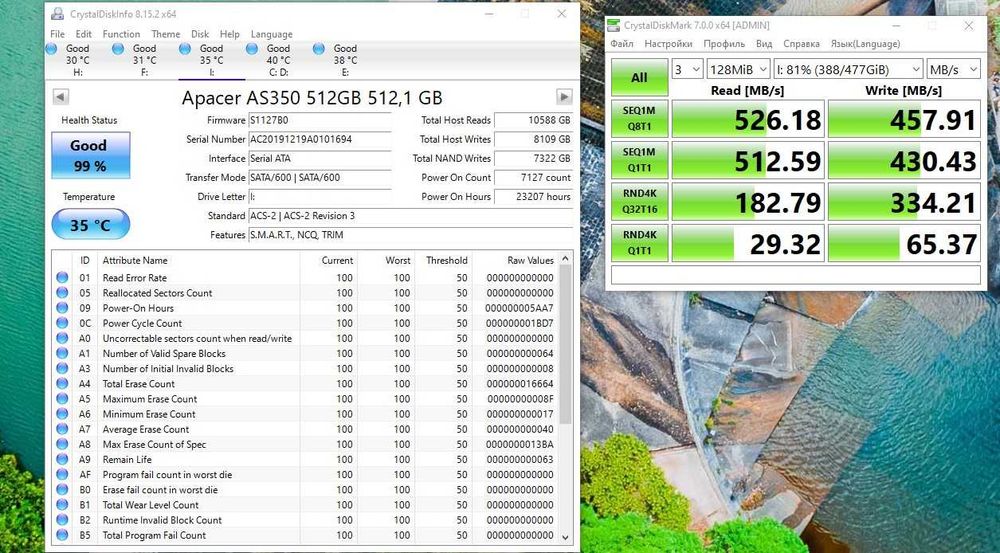
Task: Open Theme menu in CrystalDiskInfo
Action: tap(165, 34)
